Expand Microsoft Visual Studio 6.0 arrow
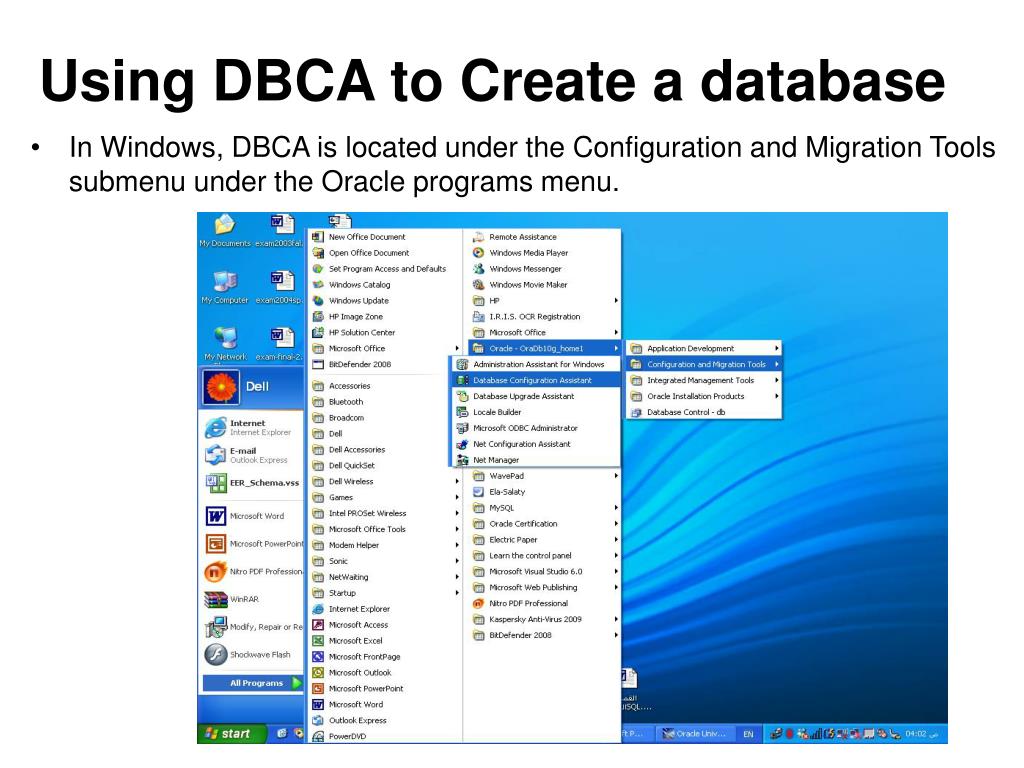The height and width of the screenshot is (768, 1024). tap(616, 571)
